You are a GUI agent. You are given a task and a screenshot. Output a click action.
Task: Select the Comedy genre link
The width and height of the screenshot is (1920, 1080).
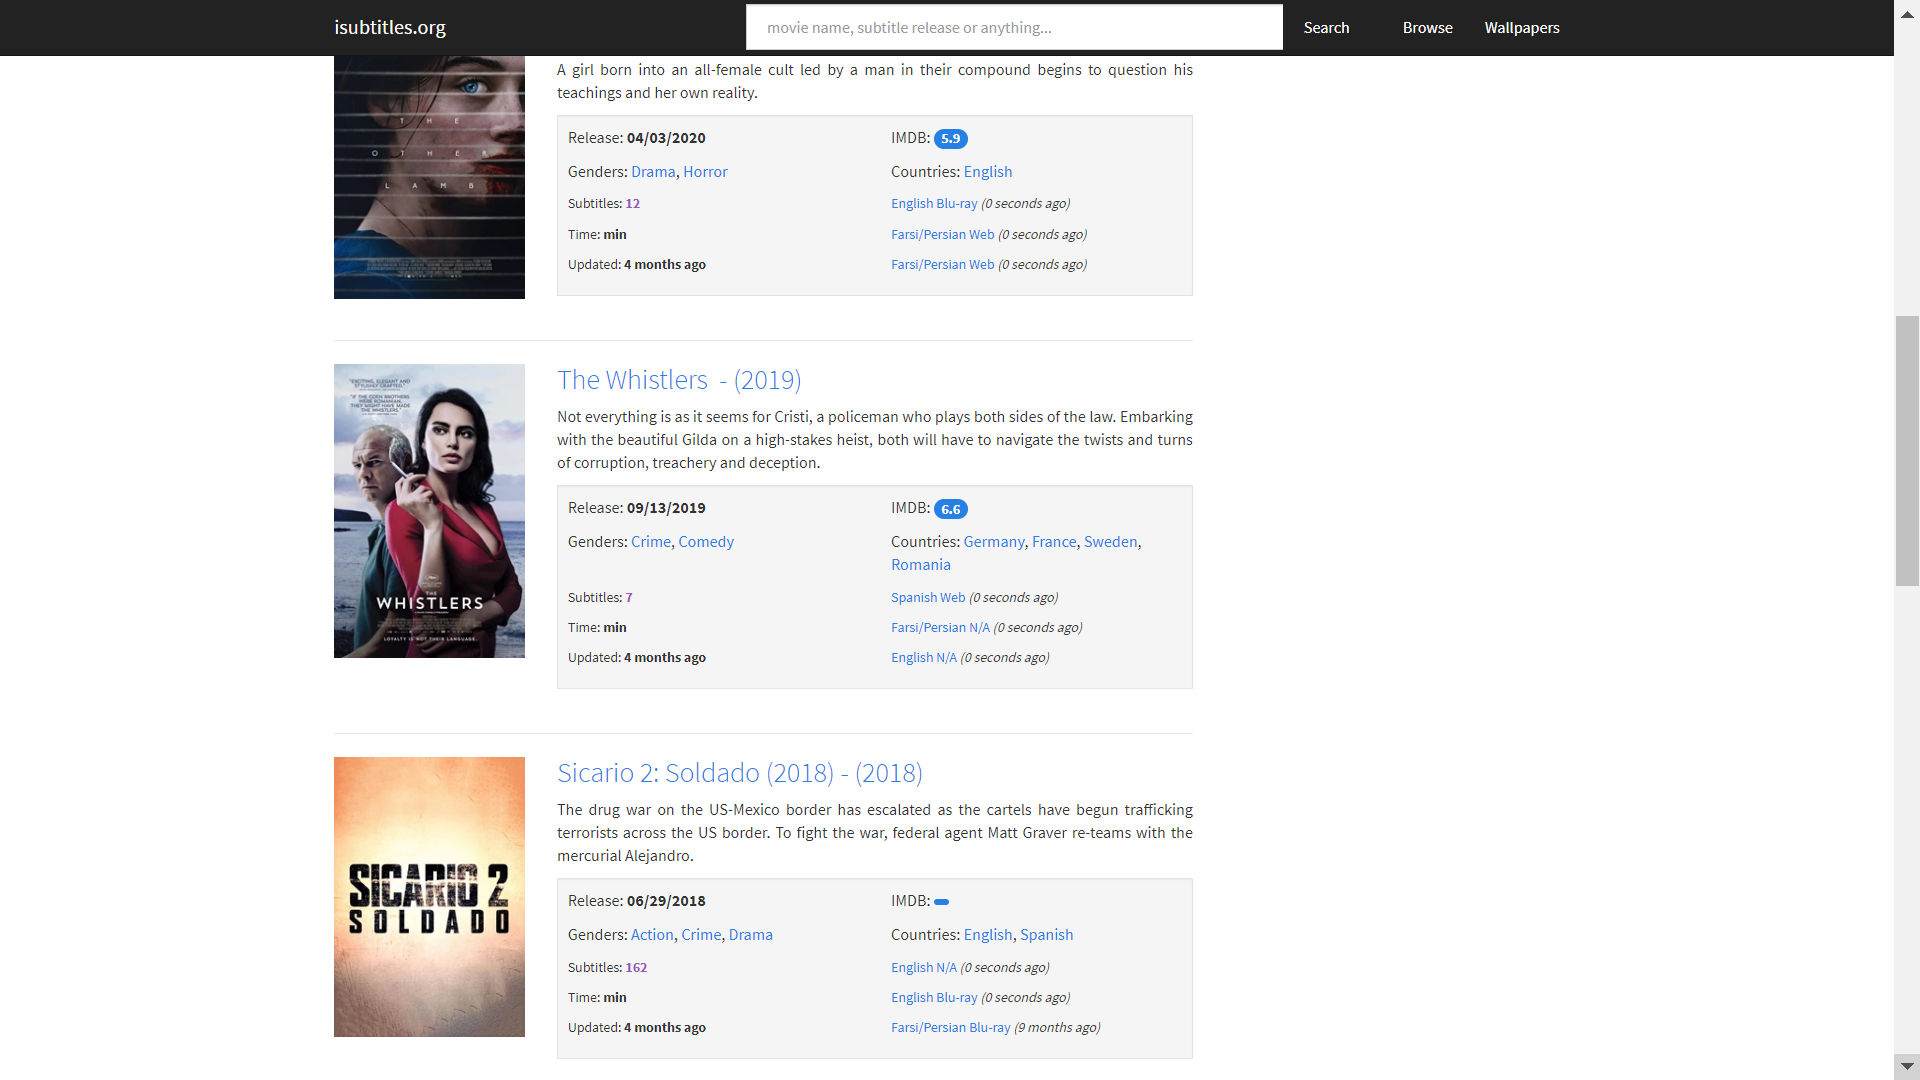click(706, 542)
